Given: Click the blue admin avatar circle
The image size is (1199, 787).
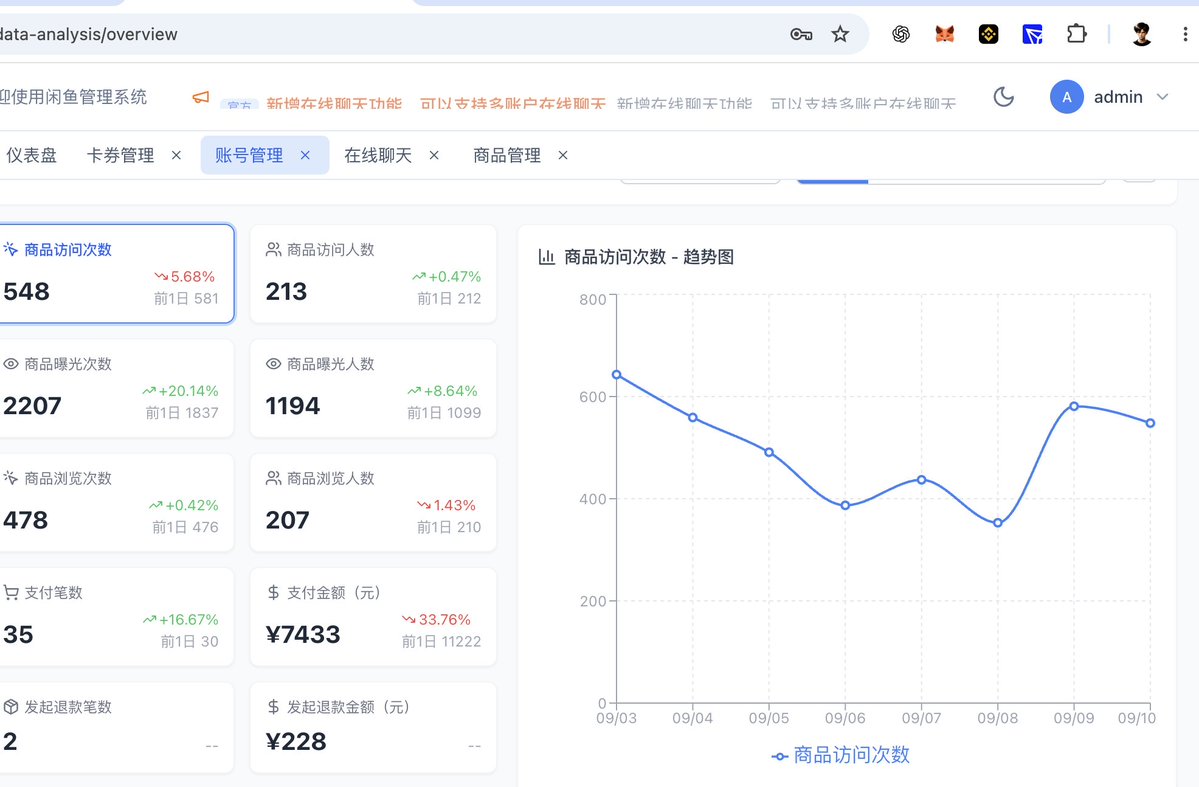Looking at the screenshot, I should point(1067,97).
